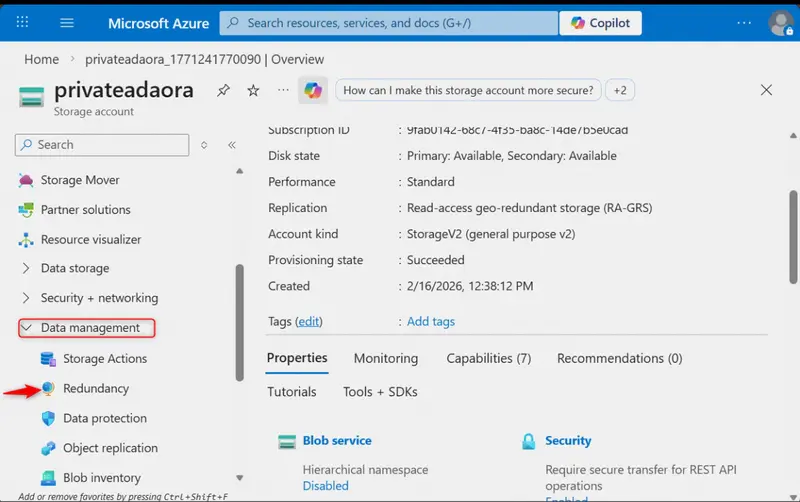Click the Blob service icon

click(x=287, y=442)
